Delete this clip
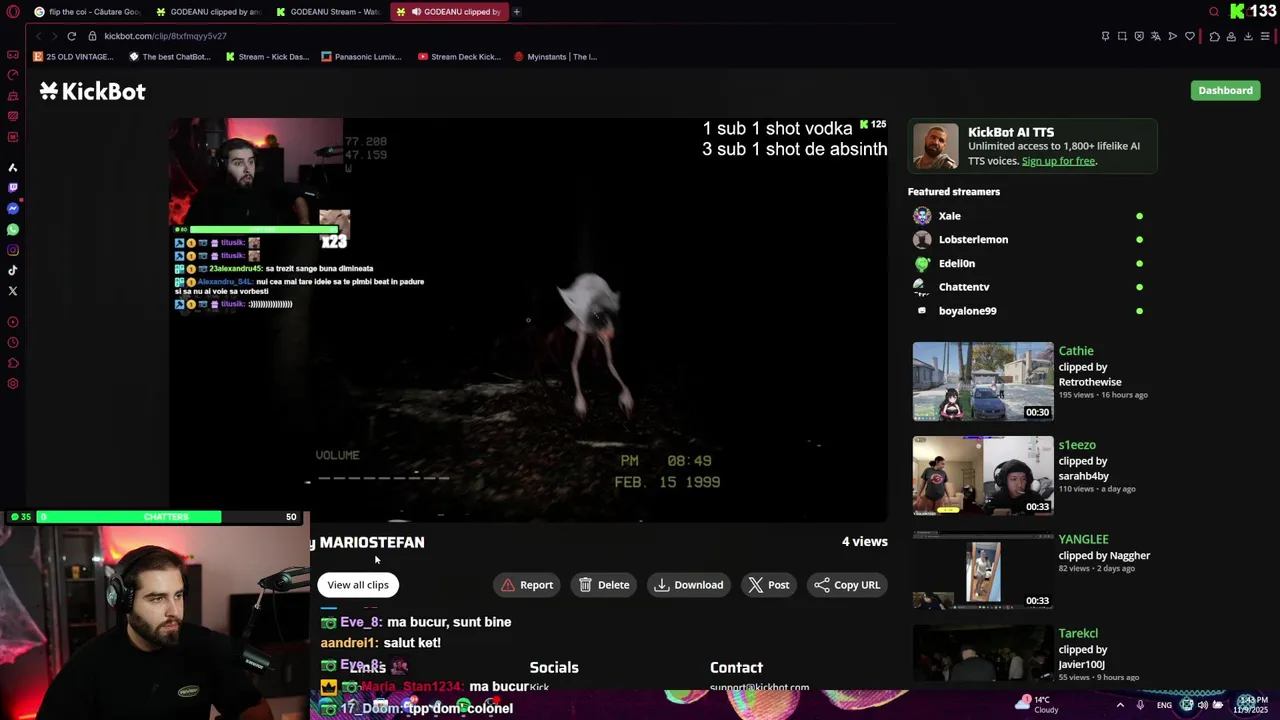 point(604,585)
